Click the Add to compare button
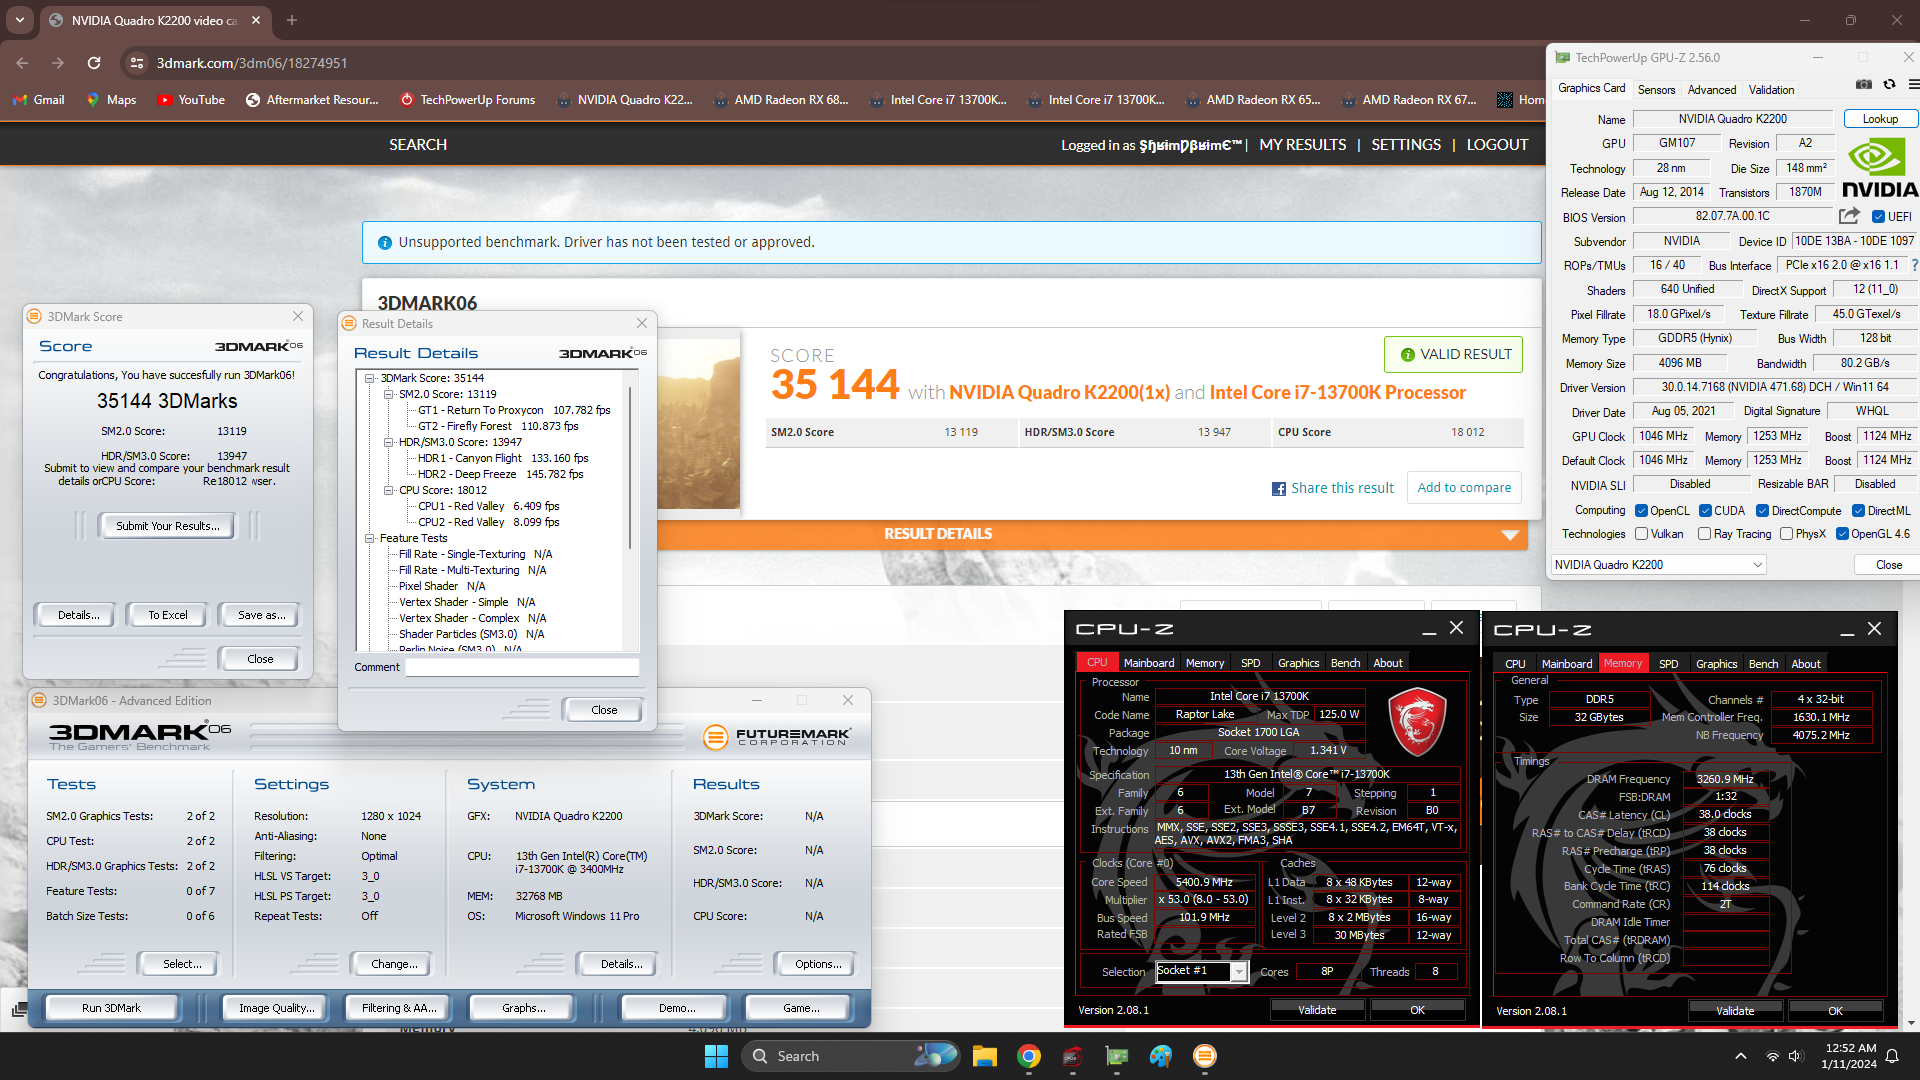The width and height of the screenshot is (1920, 1080). [x=1464, y=488]
